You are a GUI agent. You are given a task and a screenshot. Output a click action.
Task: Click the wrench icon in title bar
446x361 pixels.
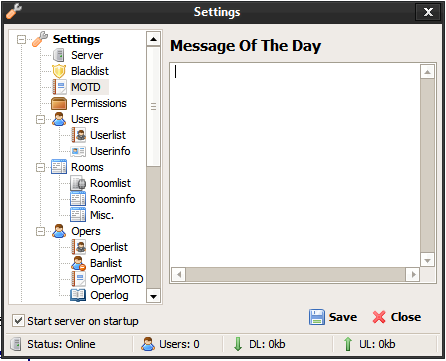[x=14, y=12]
